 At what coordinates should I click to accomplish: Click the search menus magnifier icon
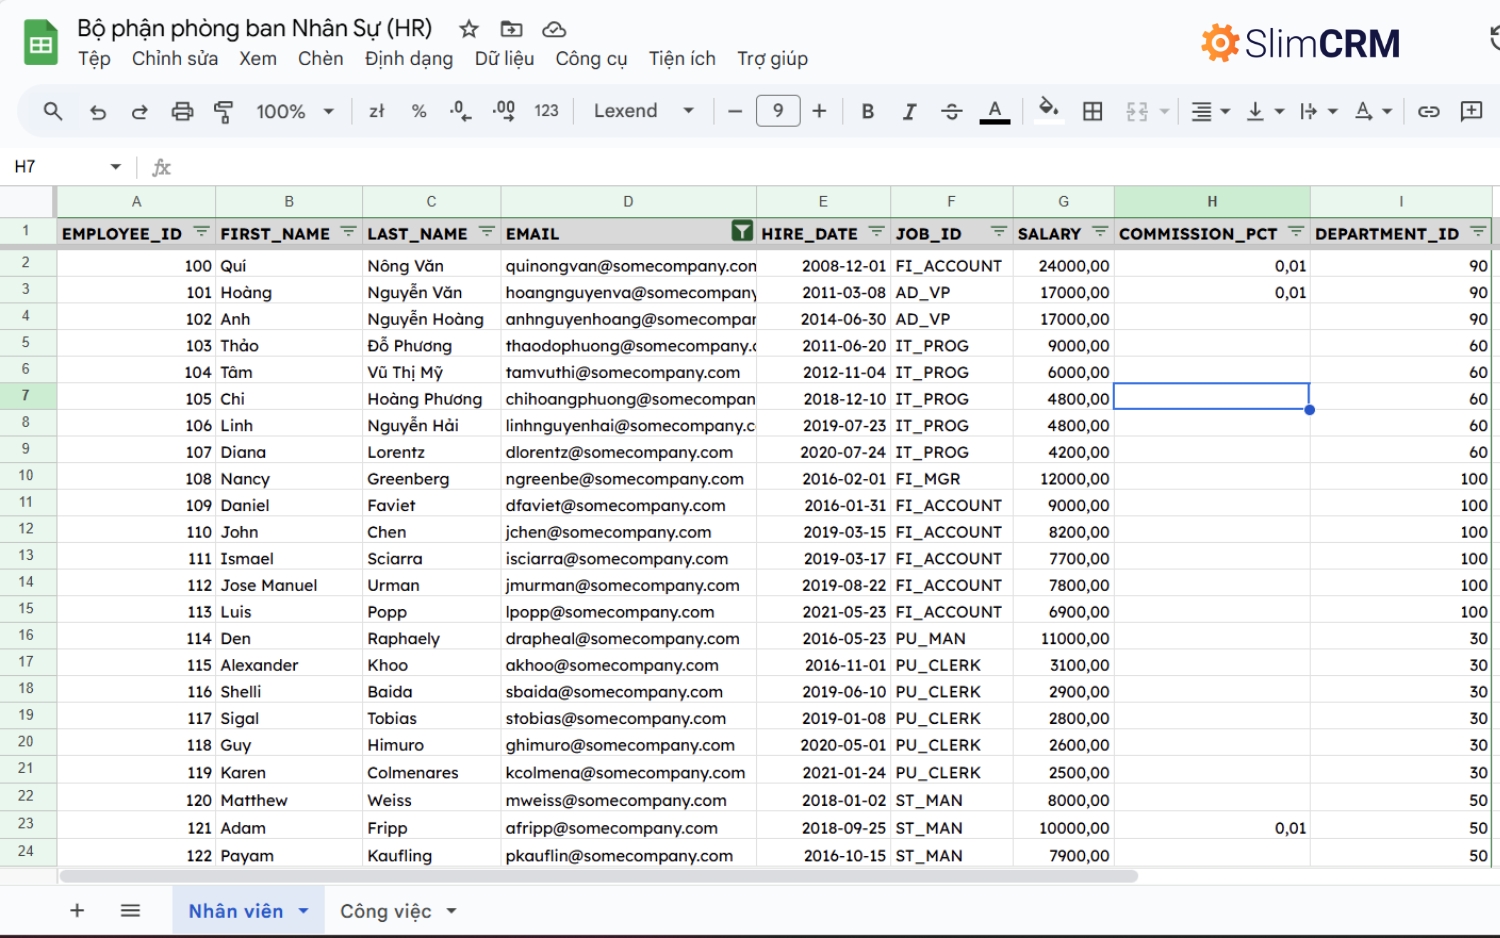(53, 111)
